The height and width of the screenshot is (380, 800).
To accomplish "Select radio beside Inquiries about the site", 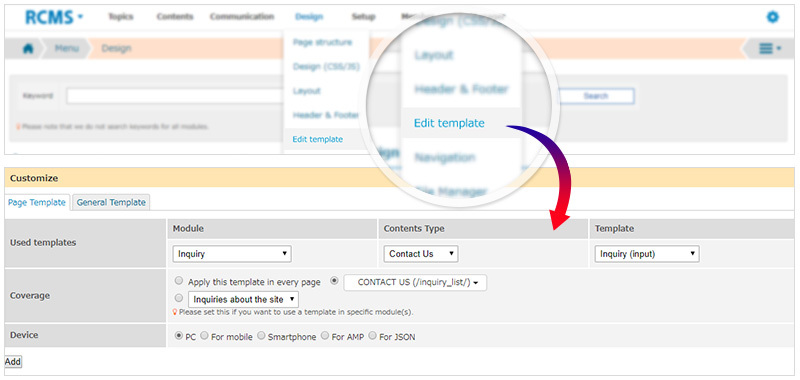I will point(178,298).
